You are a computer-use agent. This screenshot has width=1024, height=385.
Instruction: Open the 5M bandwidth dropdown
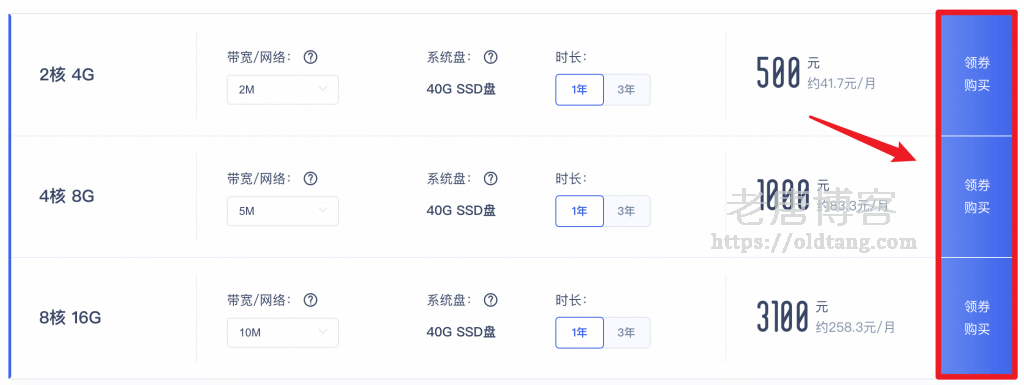click(283, 211)
